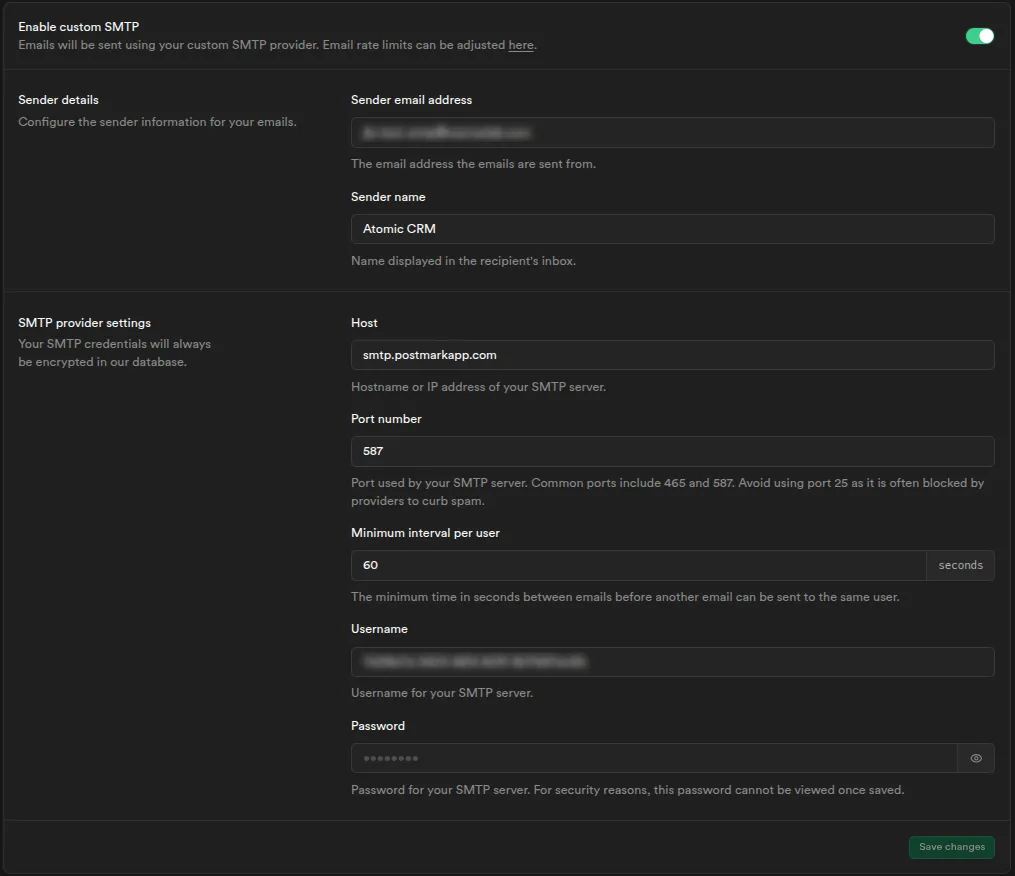Click the Sender email address field
Screen dimensions: 1015x876
(672, 132)
